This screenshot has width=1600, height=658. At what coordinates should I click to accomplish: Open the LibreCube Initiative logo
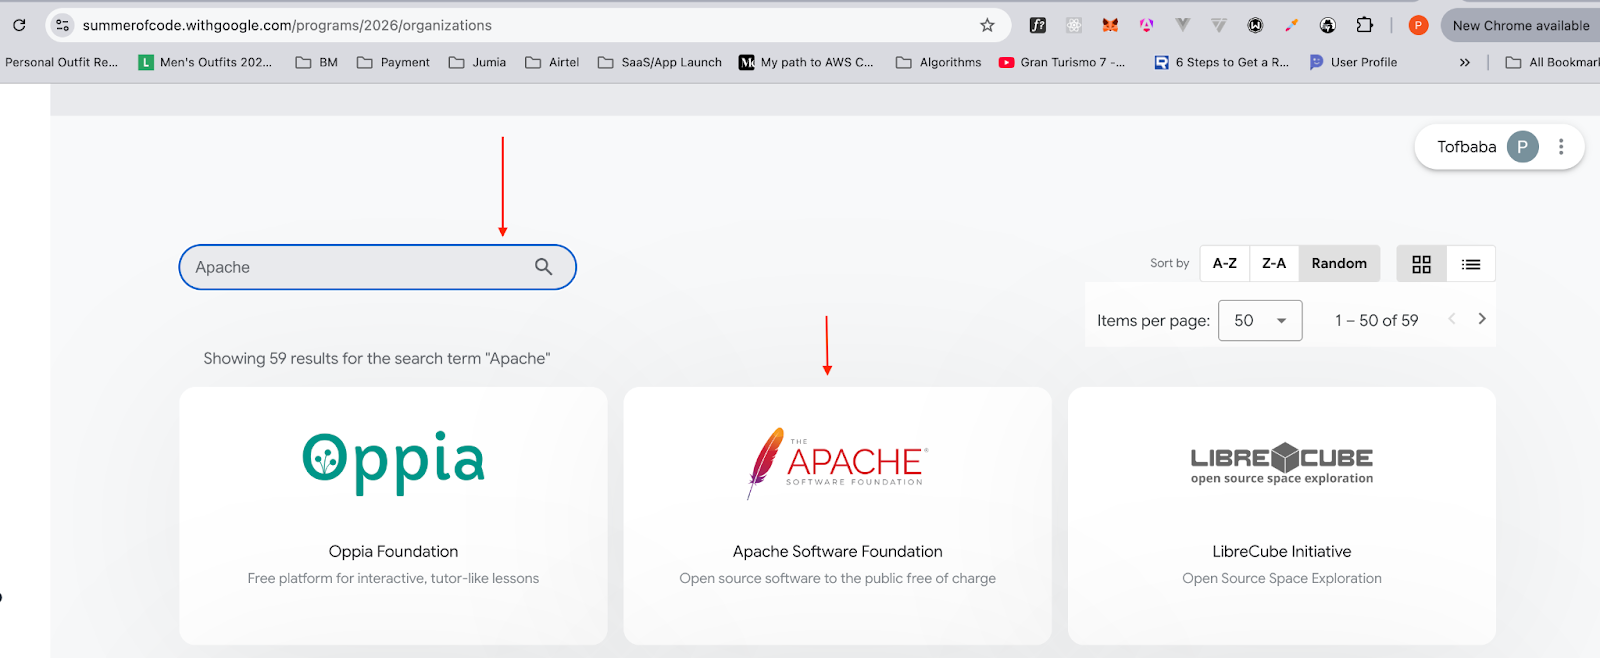pos(1282,464)
